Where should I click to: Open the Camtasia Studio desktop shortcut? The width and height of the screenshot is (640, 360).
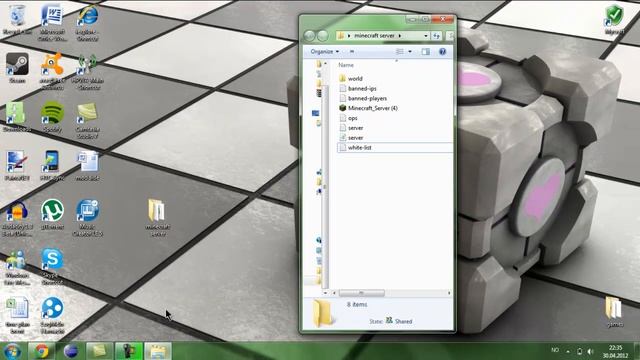[x=88, y=120]
